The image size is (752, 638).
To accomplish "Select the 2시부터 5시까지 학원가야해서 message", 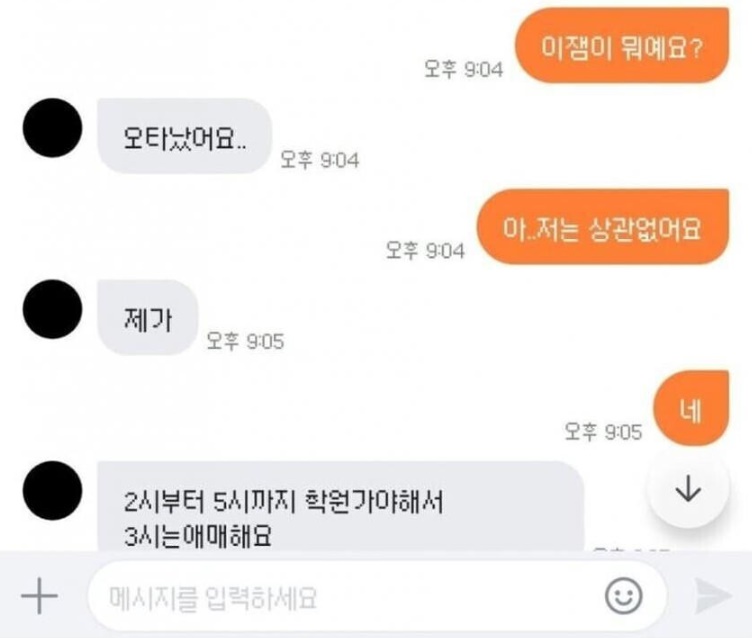I will coord(283,502).
